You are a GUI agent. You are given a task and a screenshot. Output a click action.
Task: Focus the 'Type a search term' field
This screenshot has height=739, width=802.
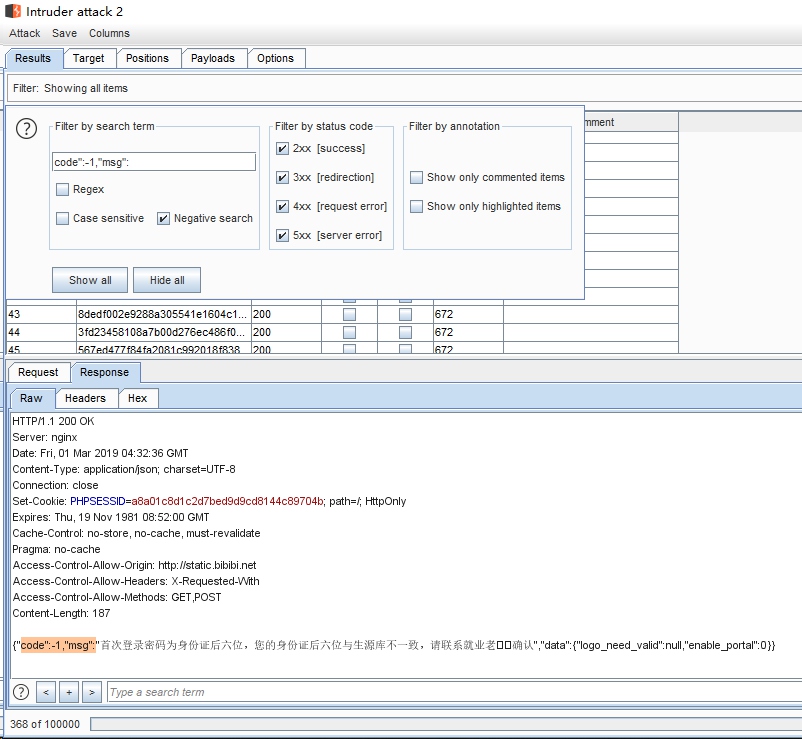coord(454,692)
